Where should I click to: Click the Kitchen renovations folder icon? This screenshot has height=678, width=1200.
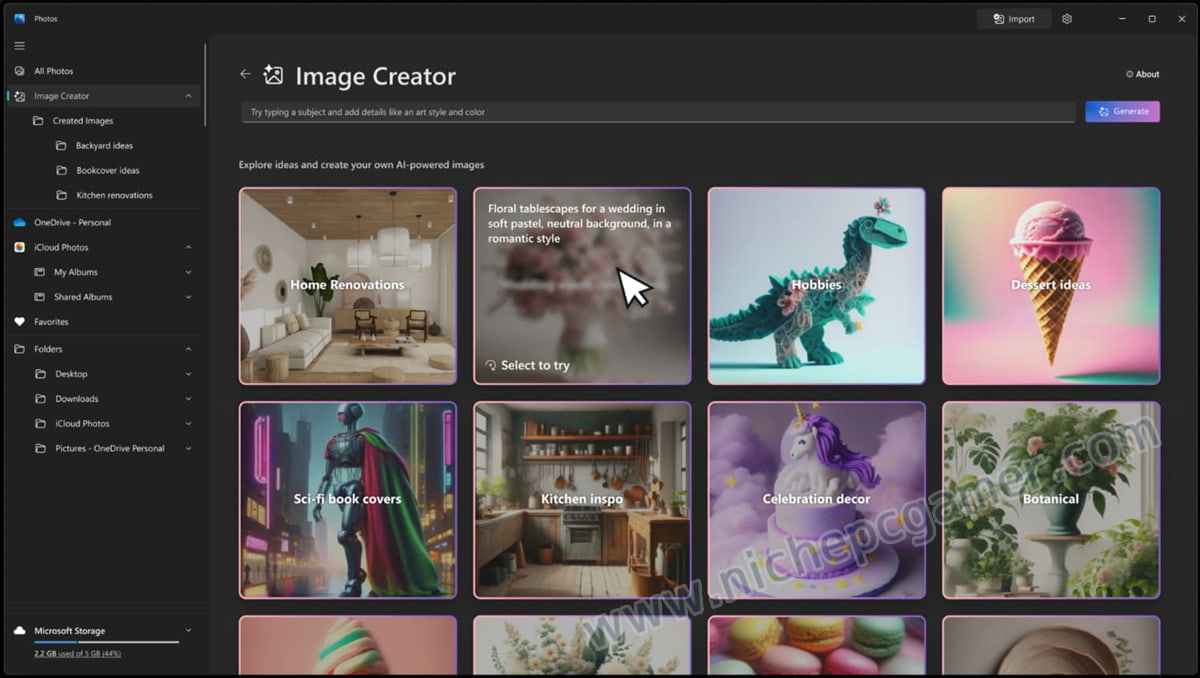click(62, 196)
